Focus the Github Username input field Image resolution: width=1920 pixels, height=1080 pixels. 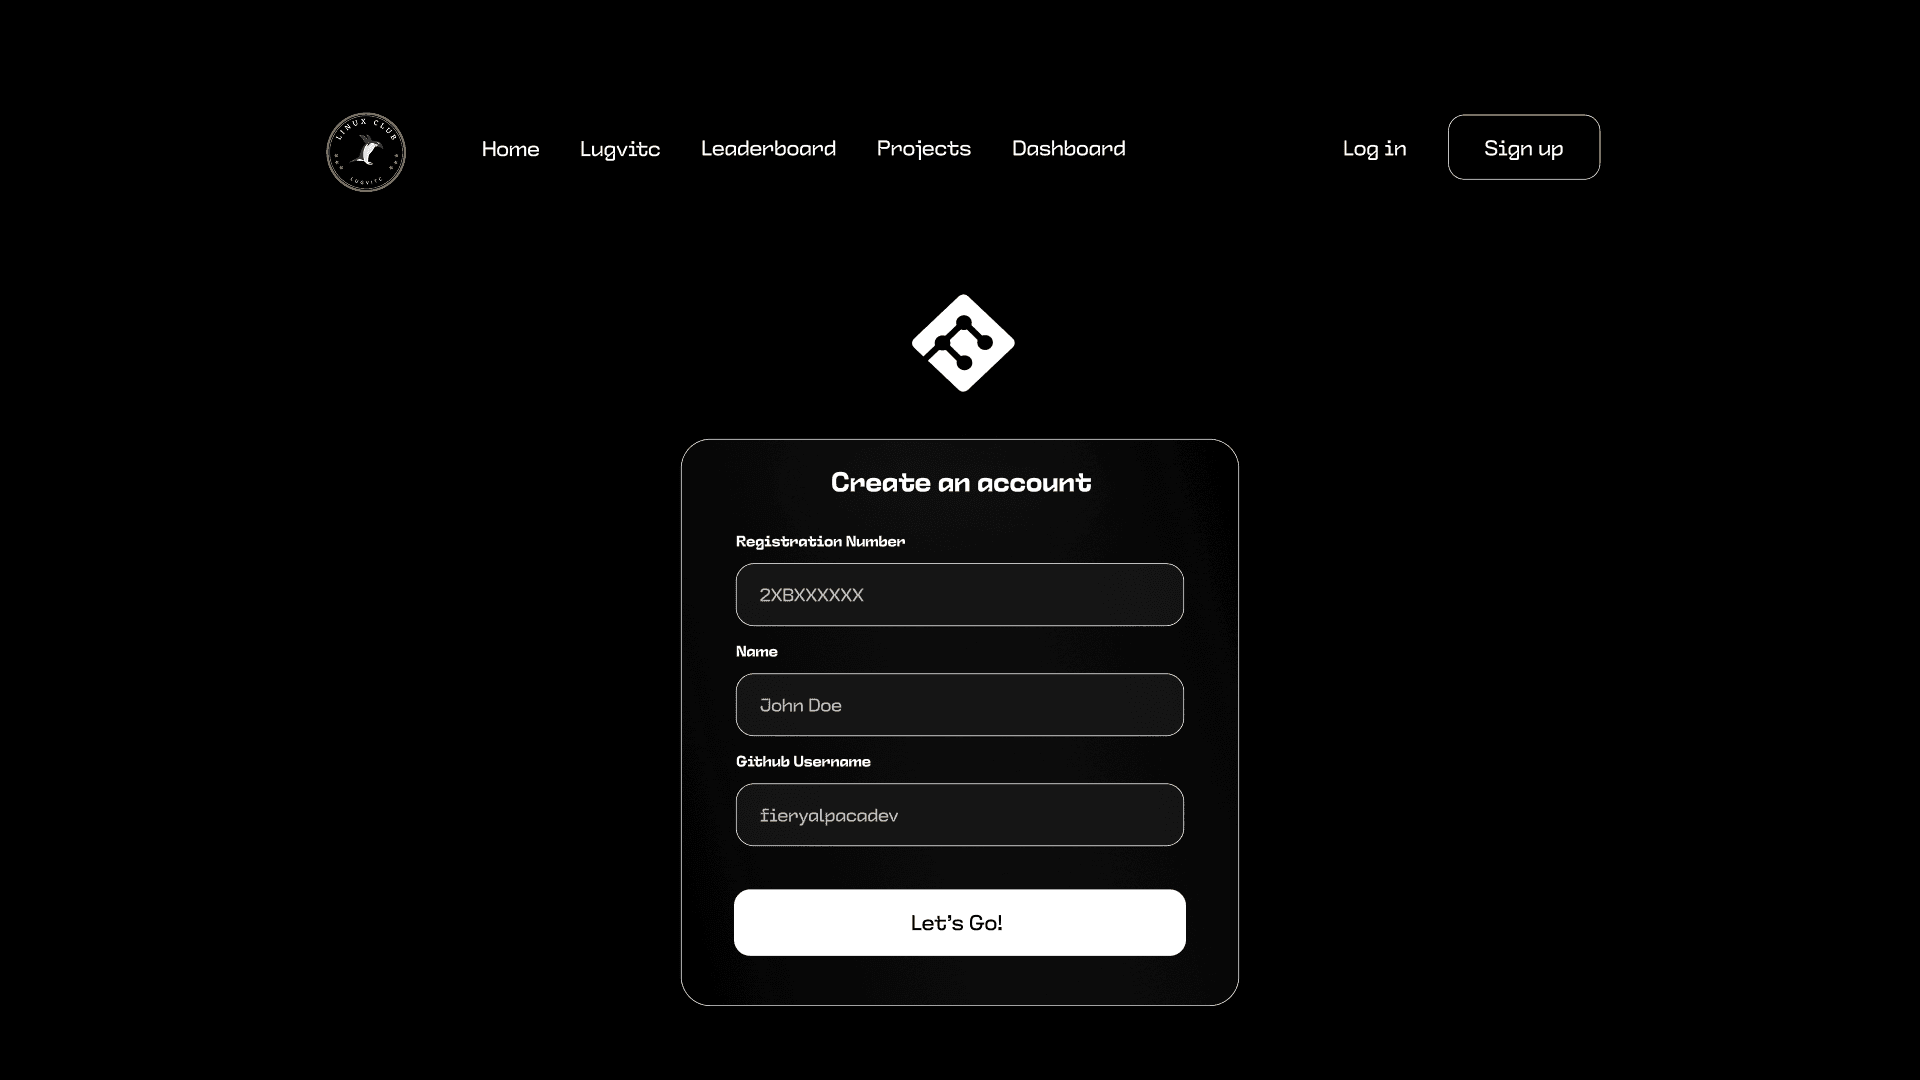pyautogui.click(x=960, y=815)
